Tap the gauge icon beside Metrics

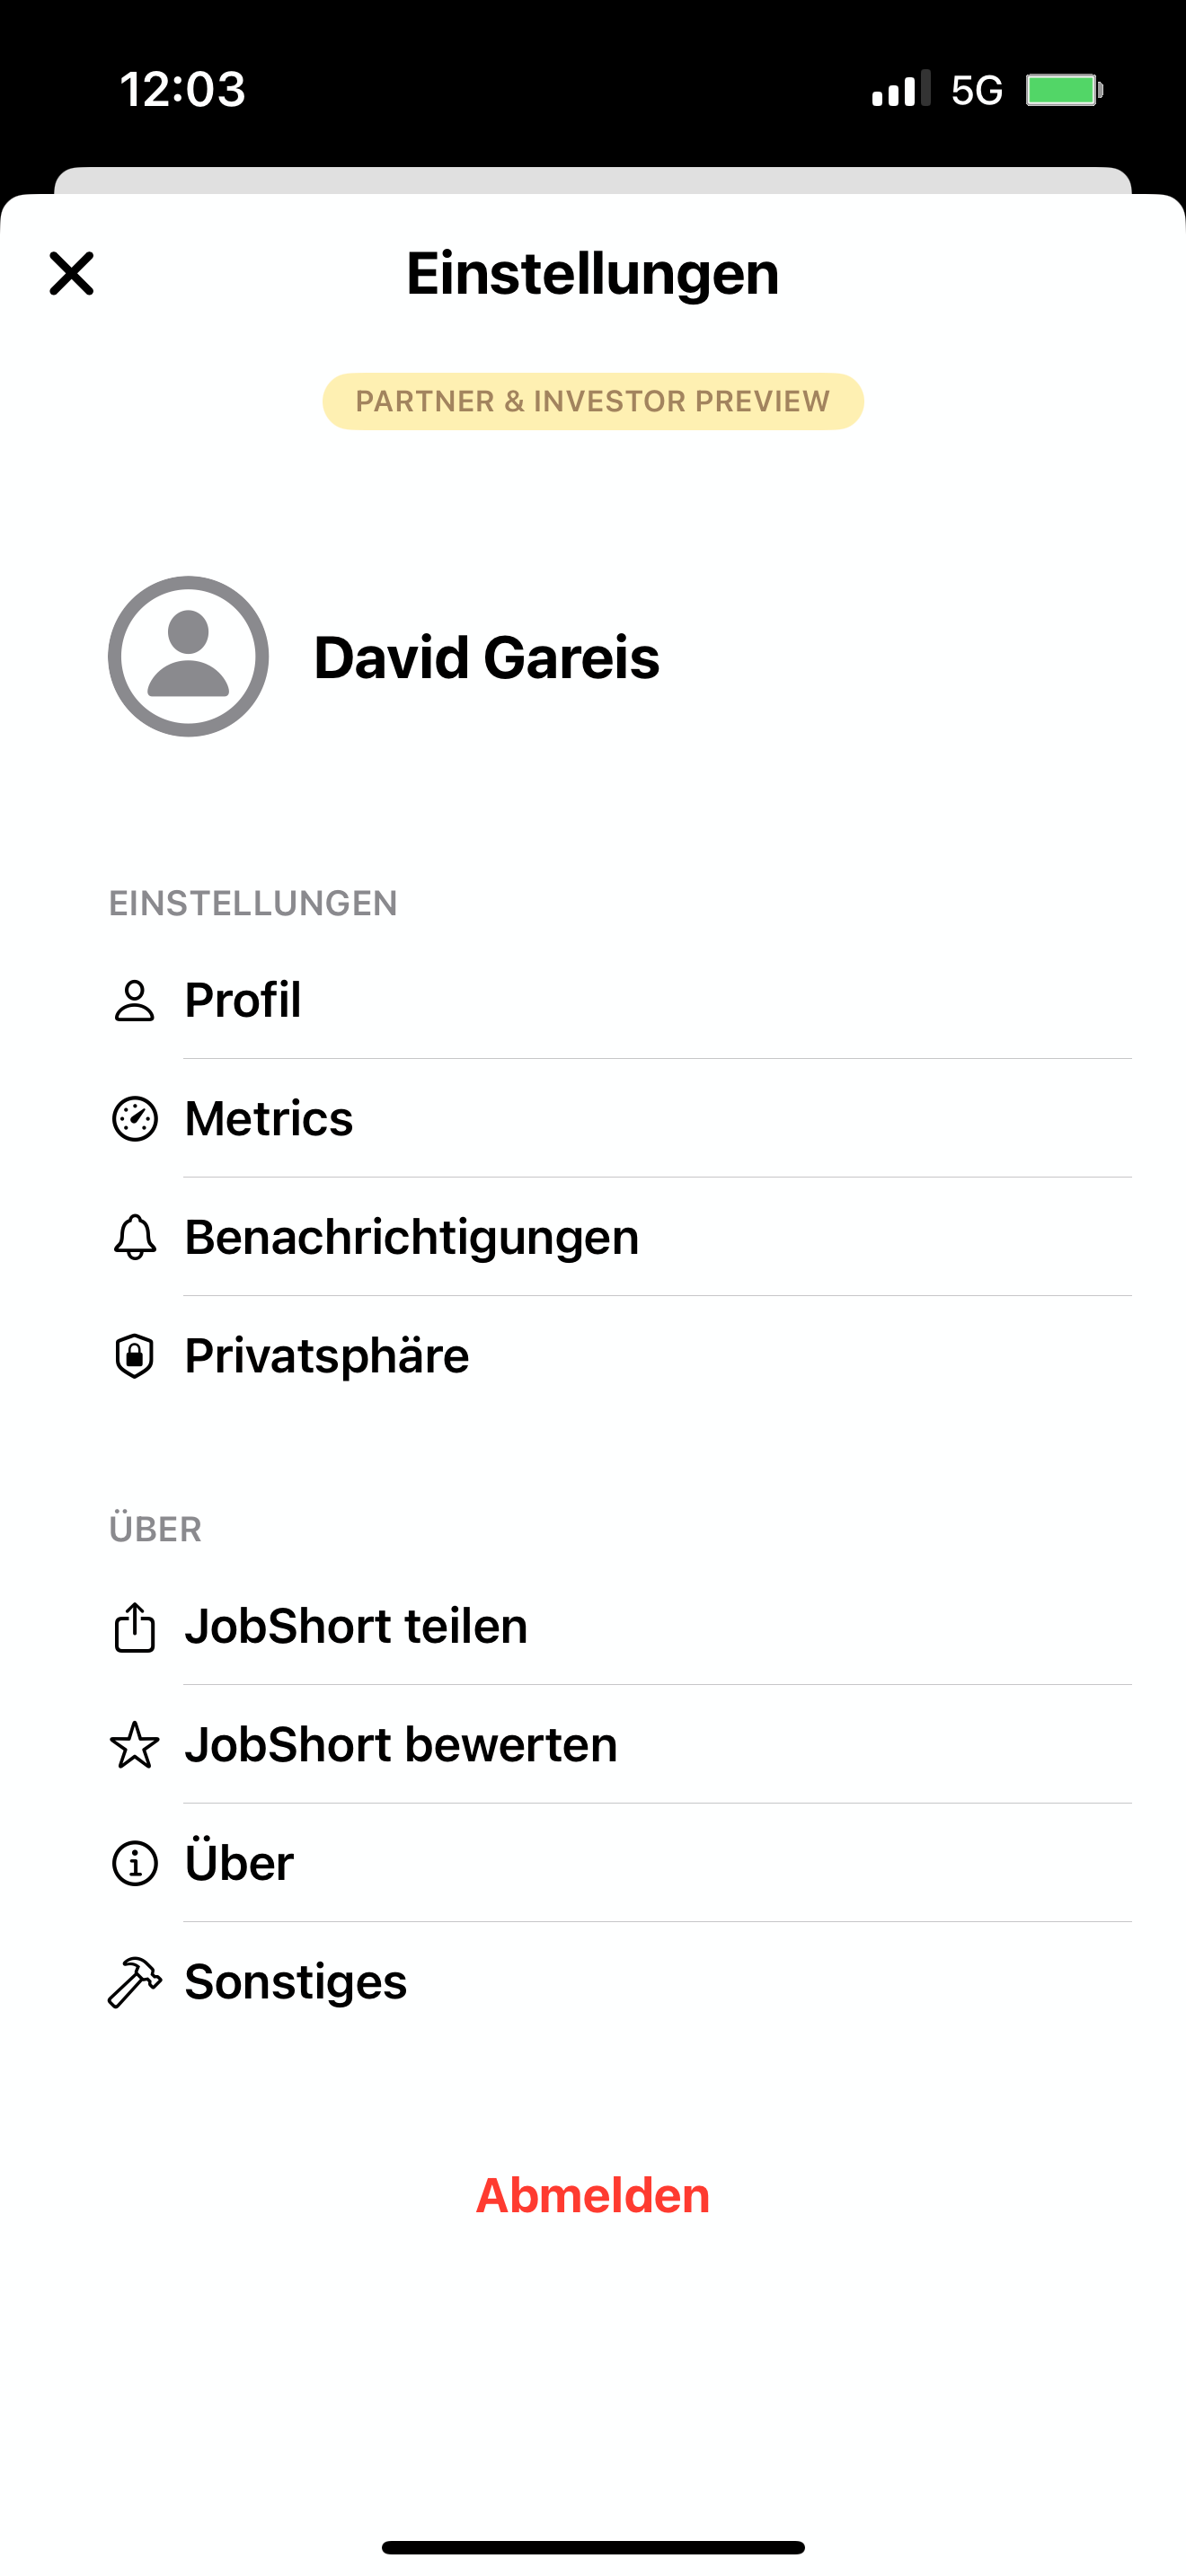(x=134, y=1118)
